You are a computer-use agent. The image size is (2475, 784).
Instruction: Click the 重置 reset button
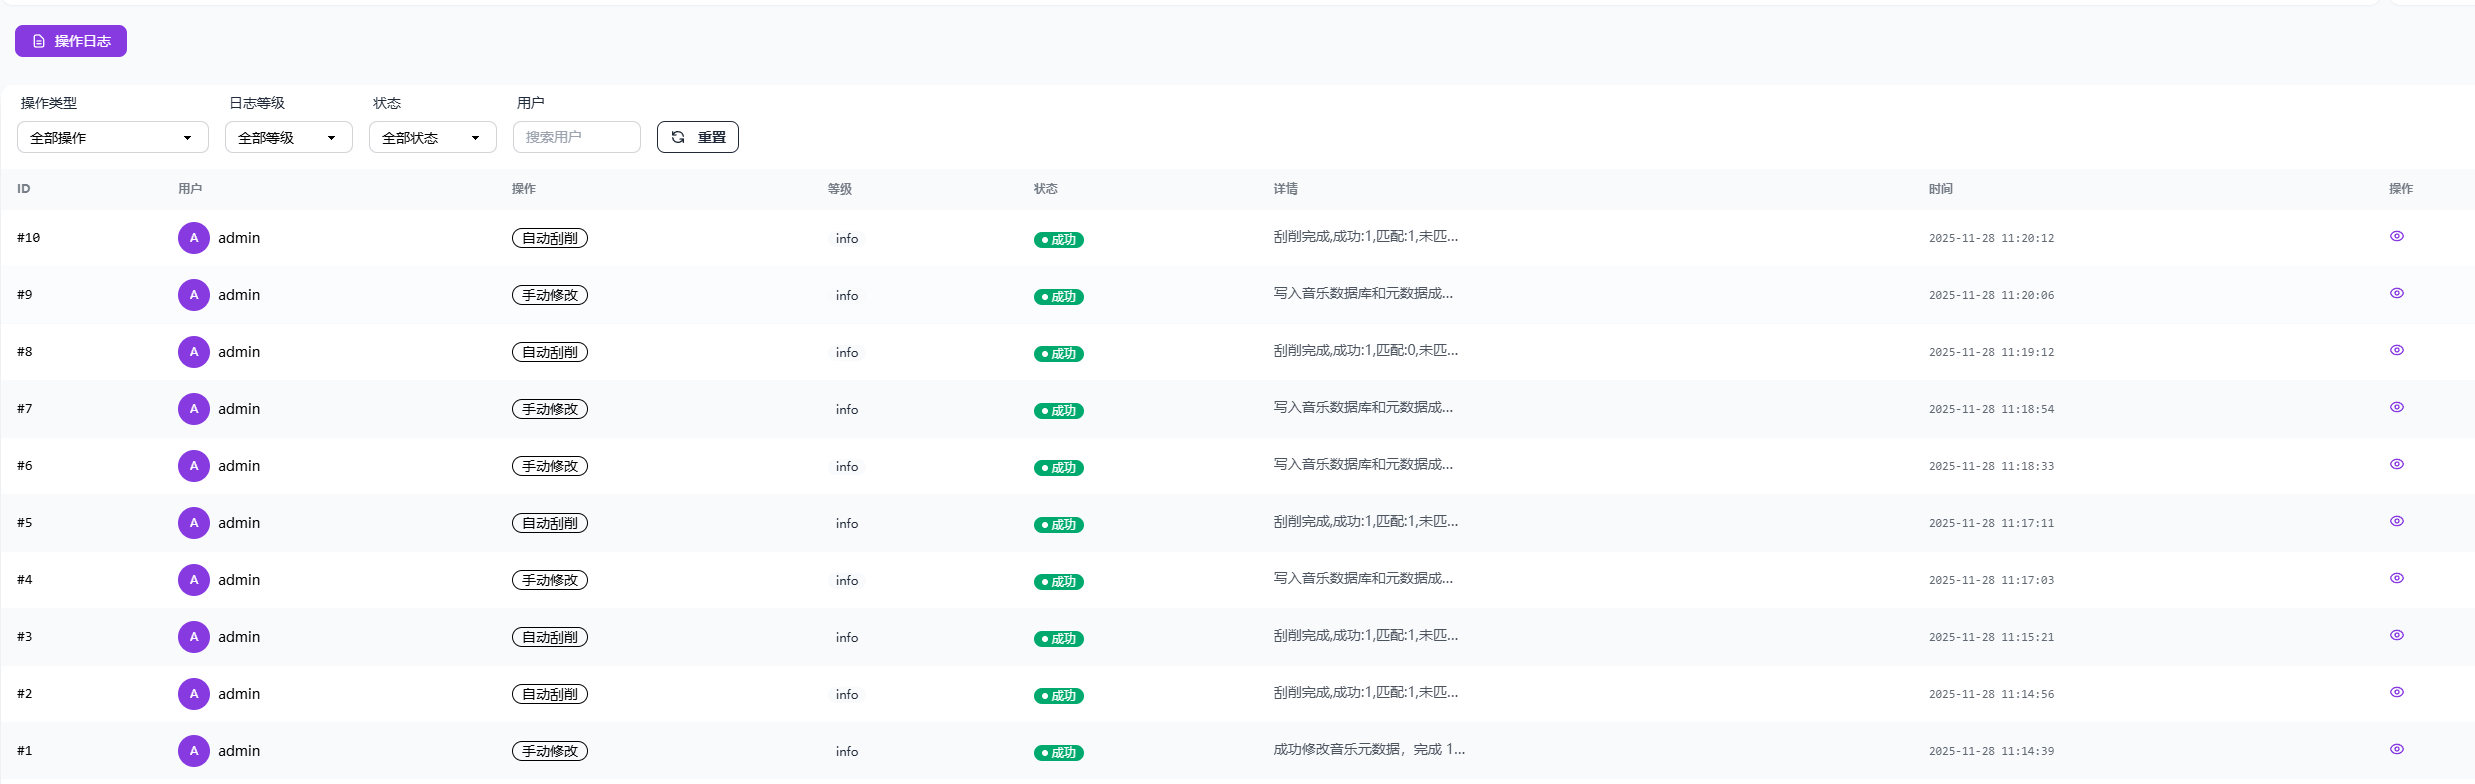tap(697, 138)
